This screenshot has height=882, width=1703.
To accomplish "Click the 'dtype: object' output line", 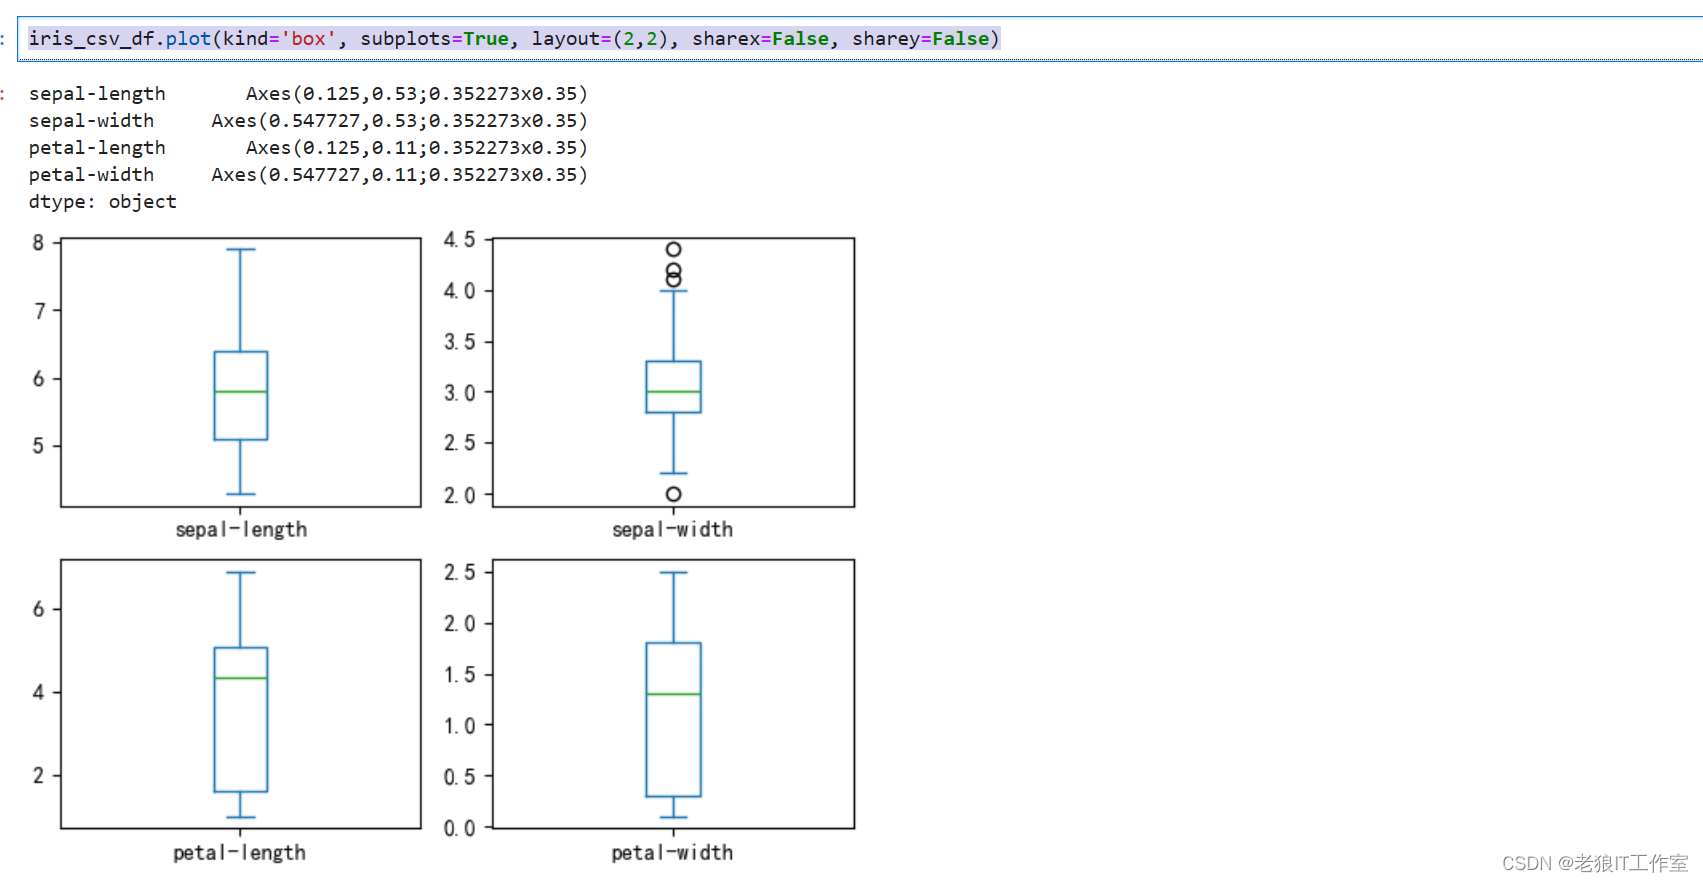I will [x=102, y=202].
